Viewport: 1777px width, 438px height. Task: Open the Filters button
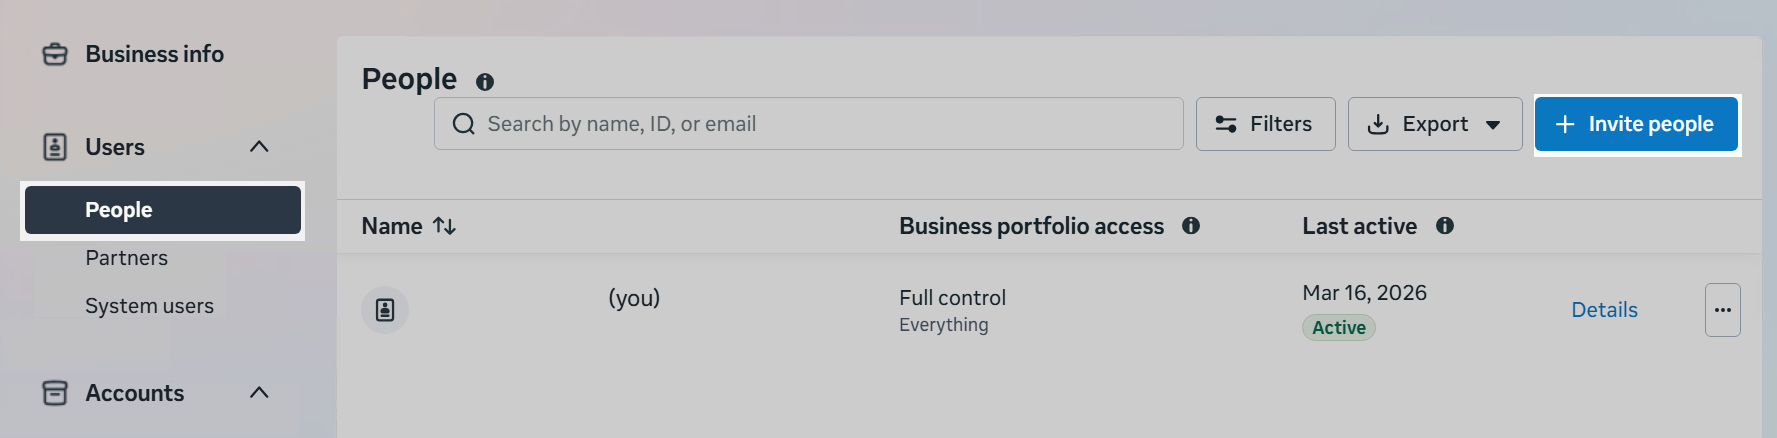coord(1265,124)
